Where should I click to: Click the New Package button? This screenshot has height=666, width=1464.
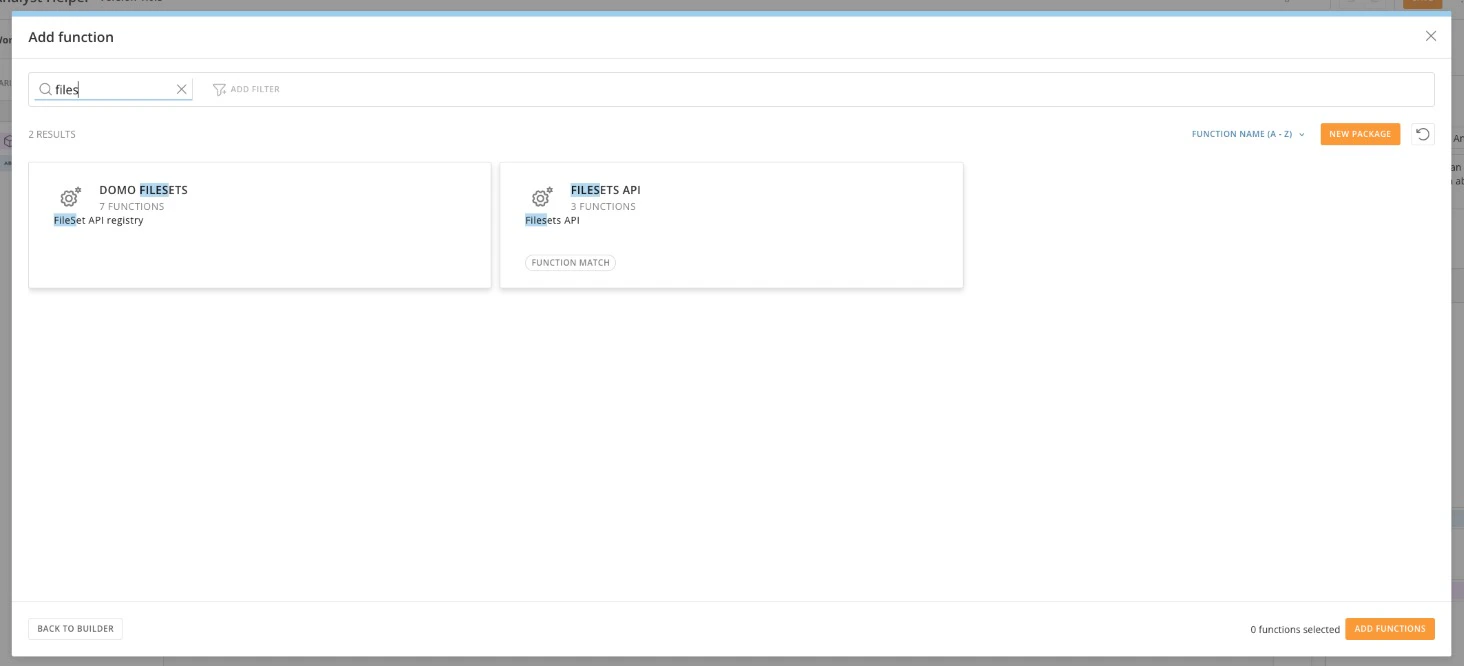click(x=1360, y=134)
